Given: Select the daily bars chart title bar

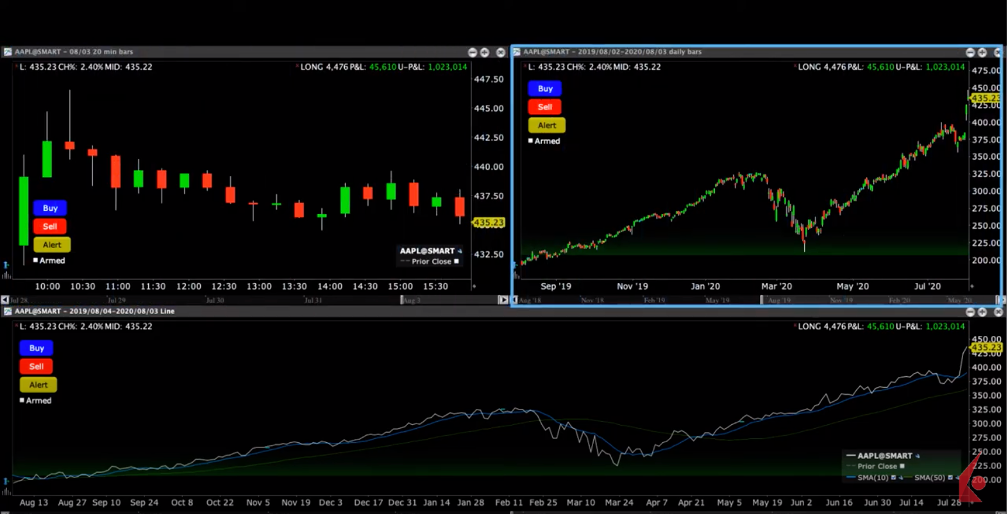Looking at the screenshot, I should [700, 52].
